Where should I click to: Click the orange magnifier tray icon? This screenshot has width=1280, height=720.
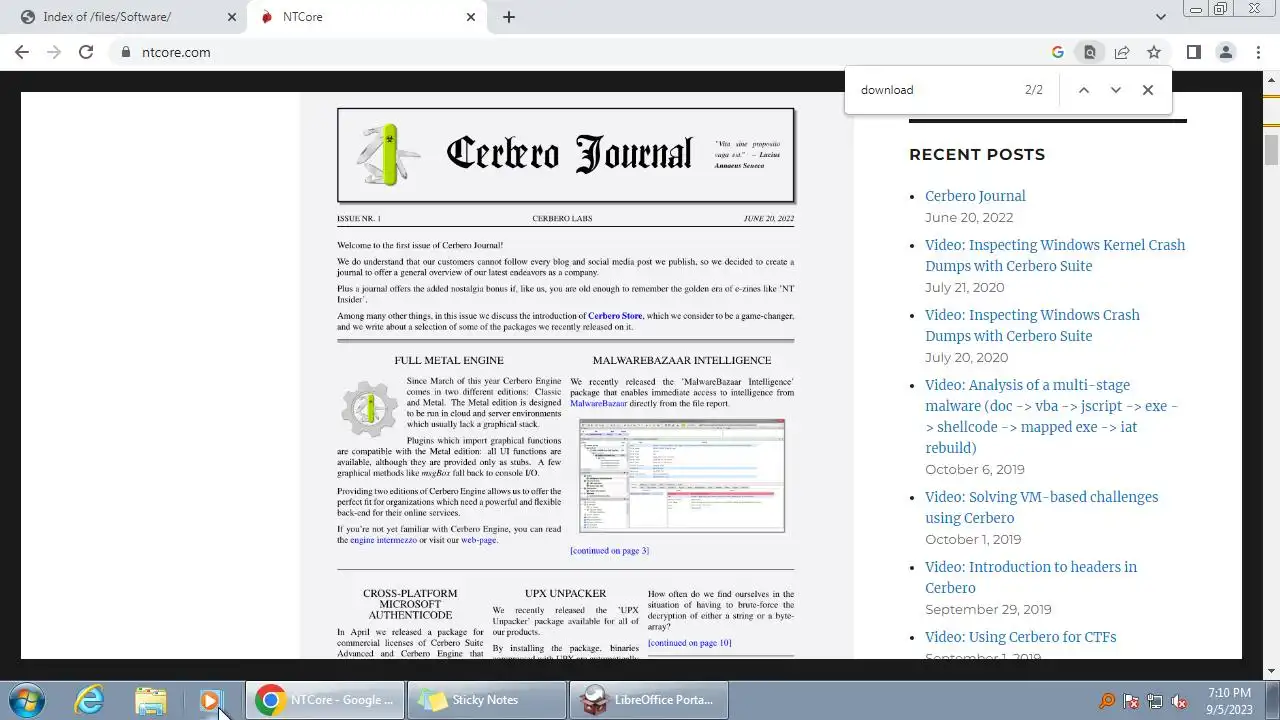pyautogui.click(x=1107, y=701)
